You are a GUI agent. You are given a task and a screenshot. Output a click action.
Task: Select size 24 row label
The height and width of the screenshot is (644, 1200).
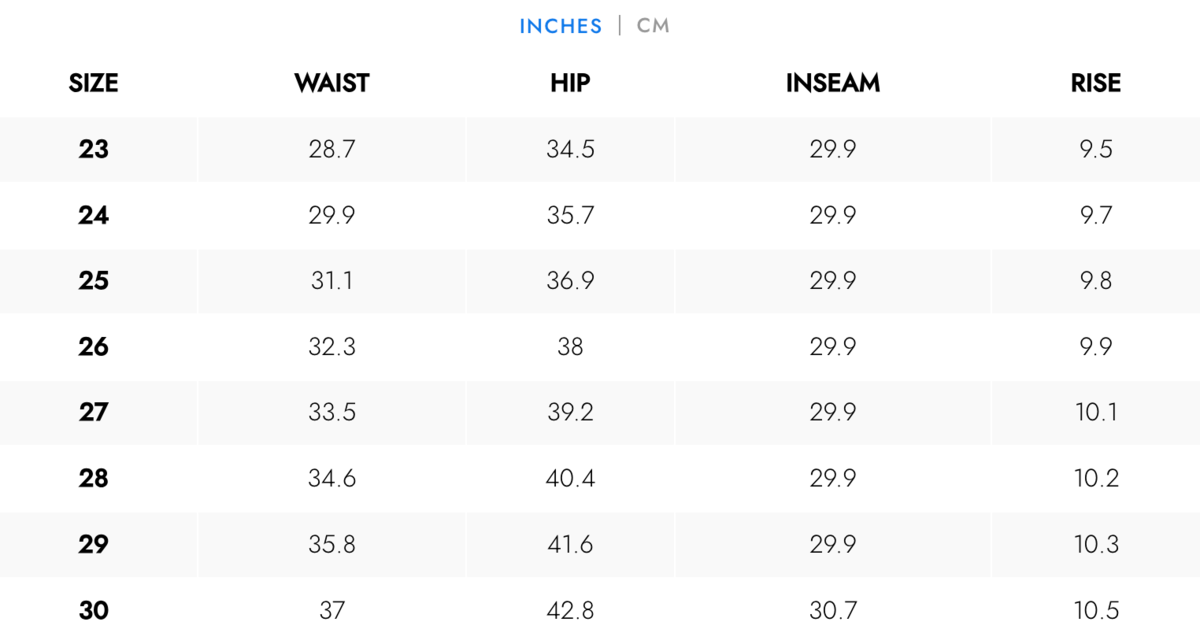[x=93, y=216]
